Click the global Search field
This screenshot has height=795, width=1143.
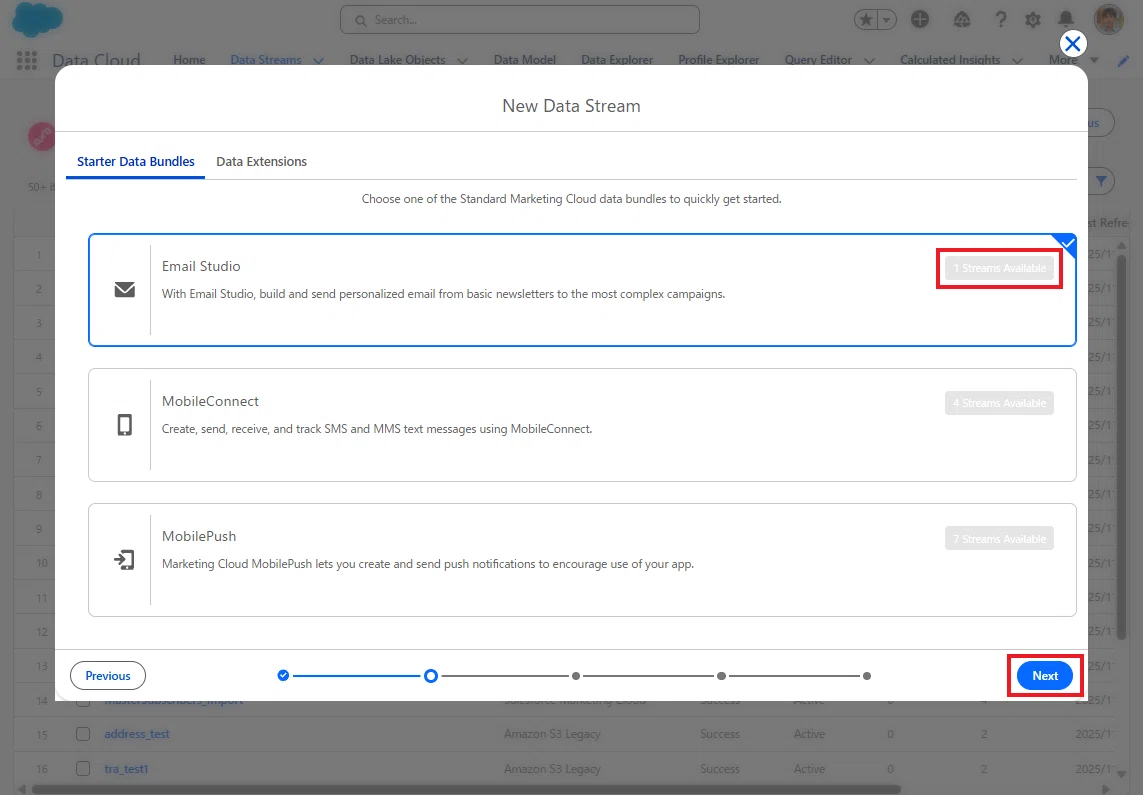(520, 20)
